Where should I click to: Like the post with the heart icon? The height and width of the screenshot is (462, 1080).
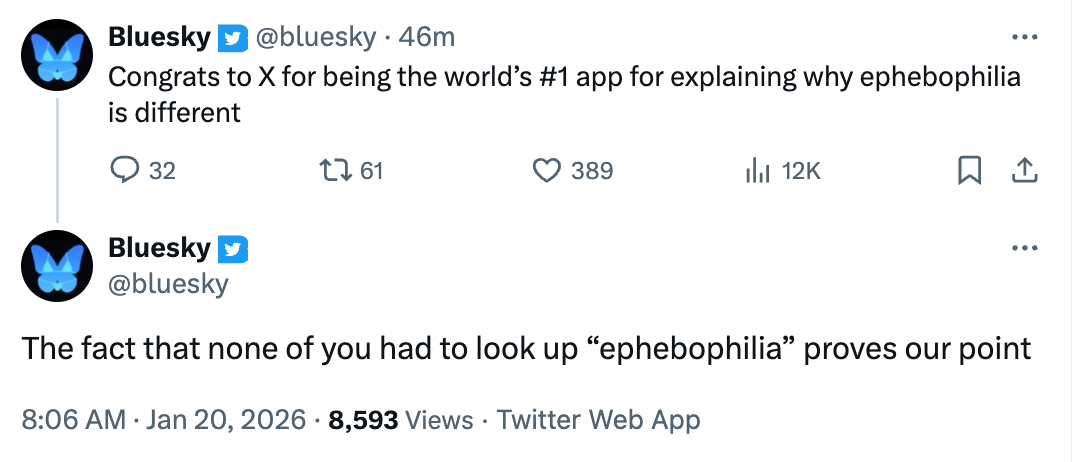pos(546,172)
